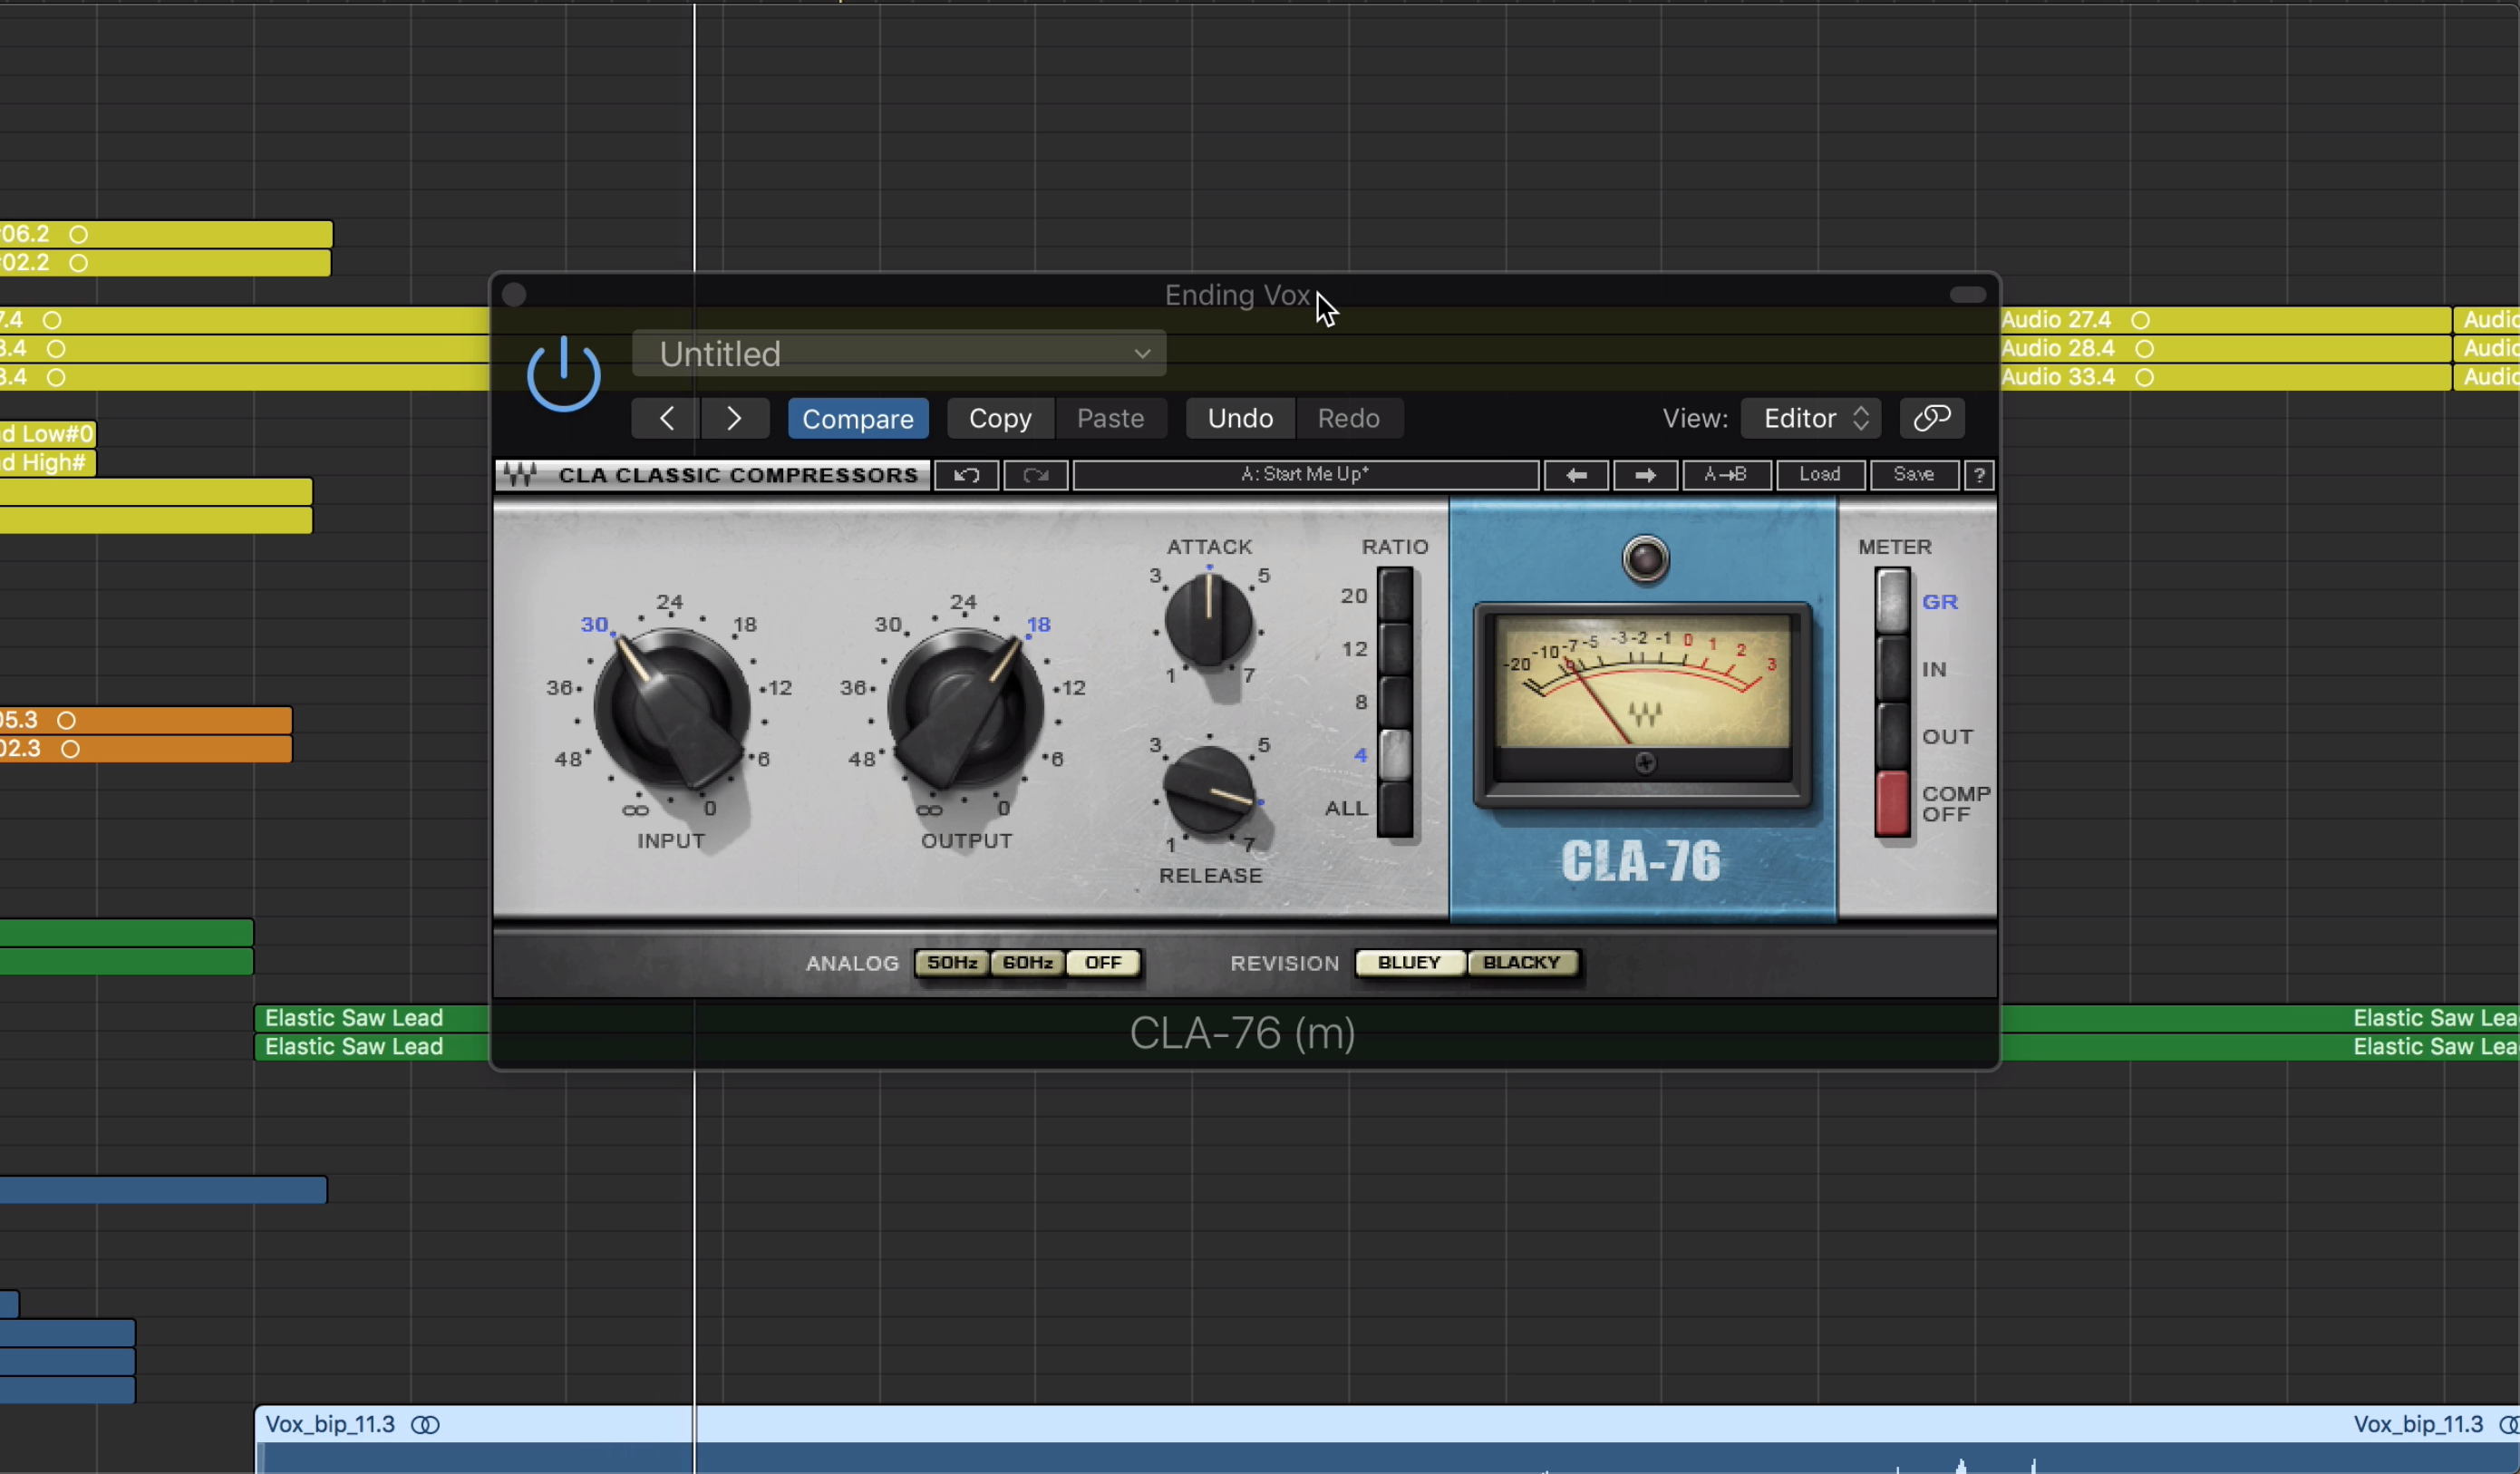Select the COMP OFF meter switch
The height and width of the screenshot is (1474, 2520).
1891,803
